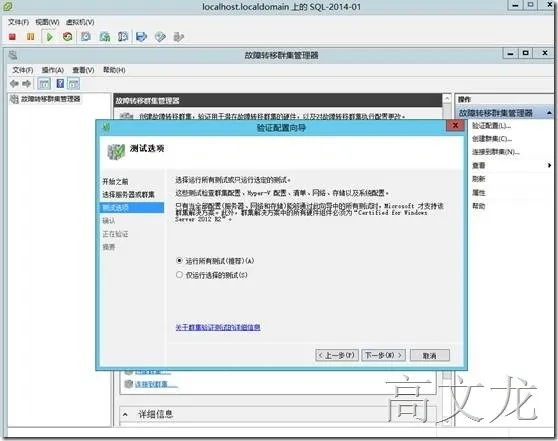Click the back arrow in the cluster manager toolbar

point(14,84)
